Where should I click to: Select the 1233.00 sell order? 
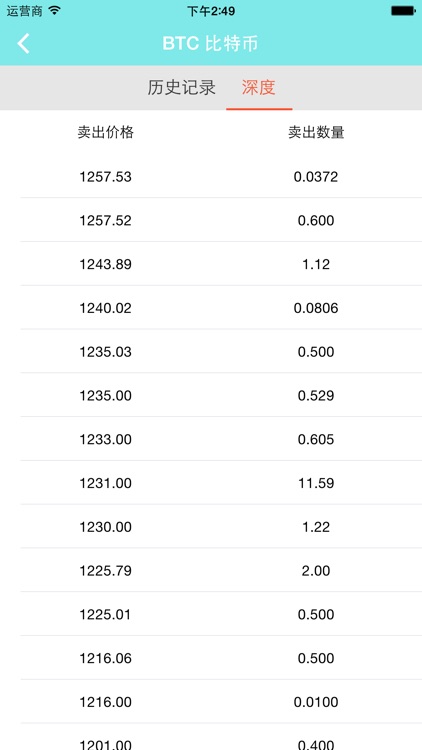pyautogui.click(x=211, y=439)
